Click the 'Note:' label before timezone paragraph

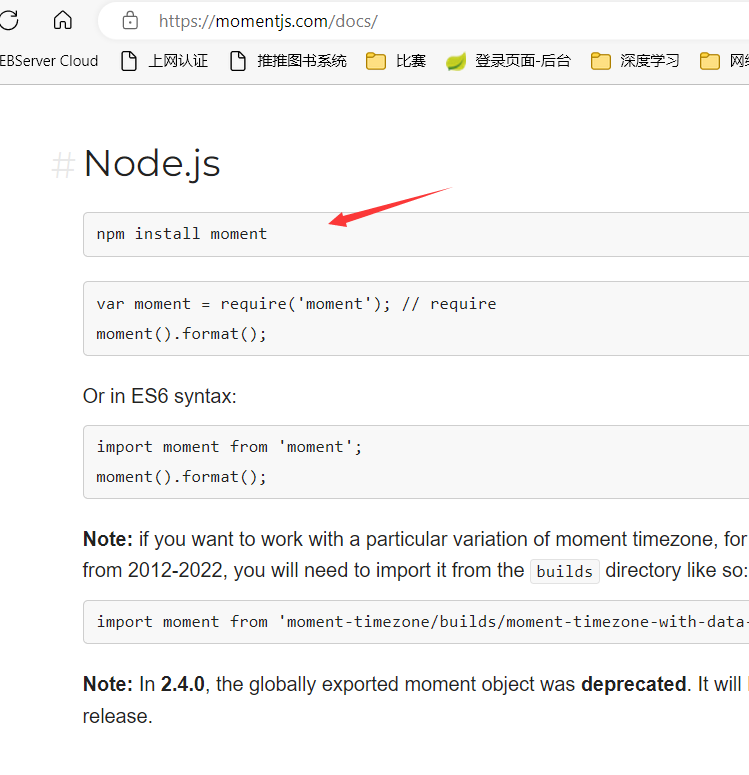(x=108, y=539)
